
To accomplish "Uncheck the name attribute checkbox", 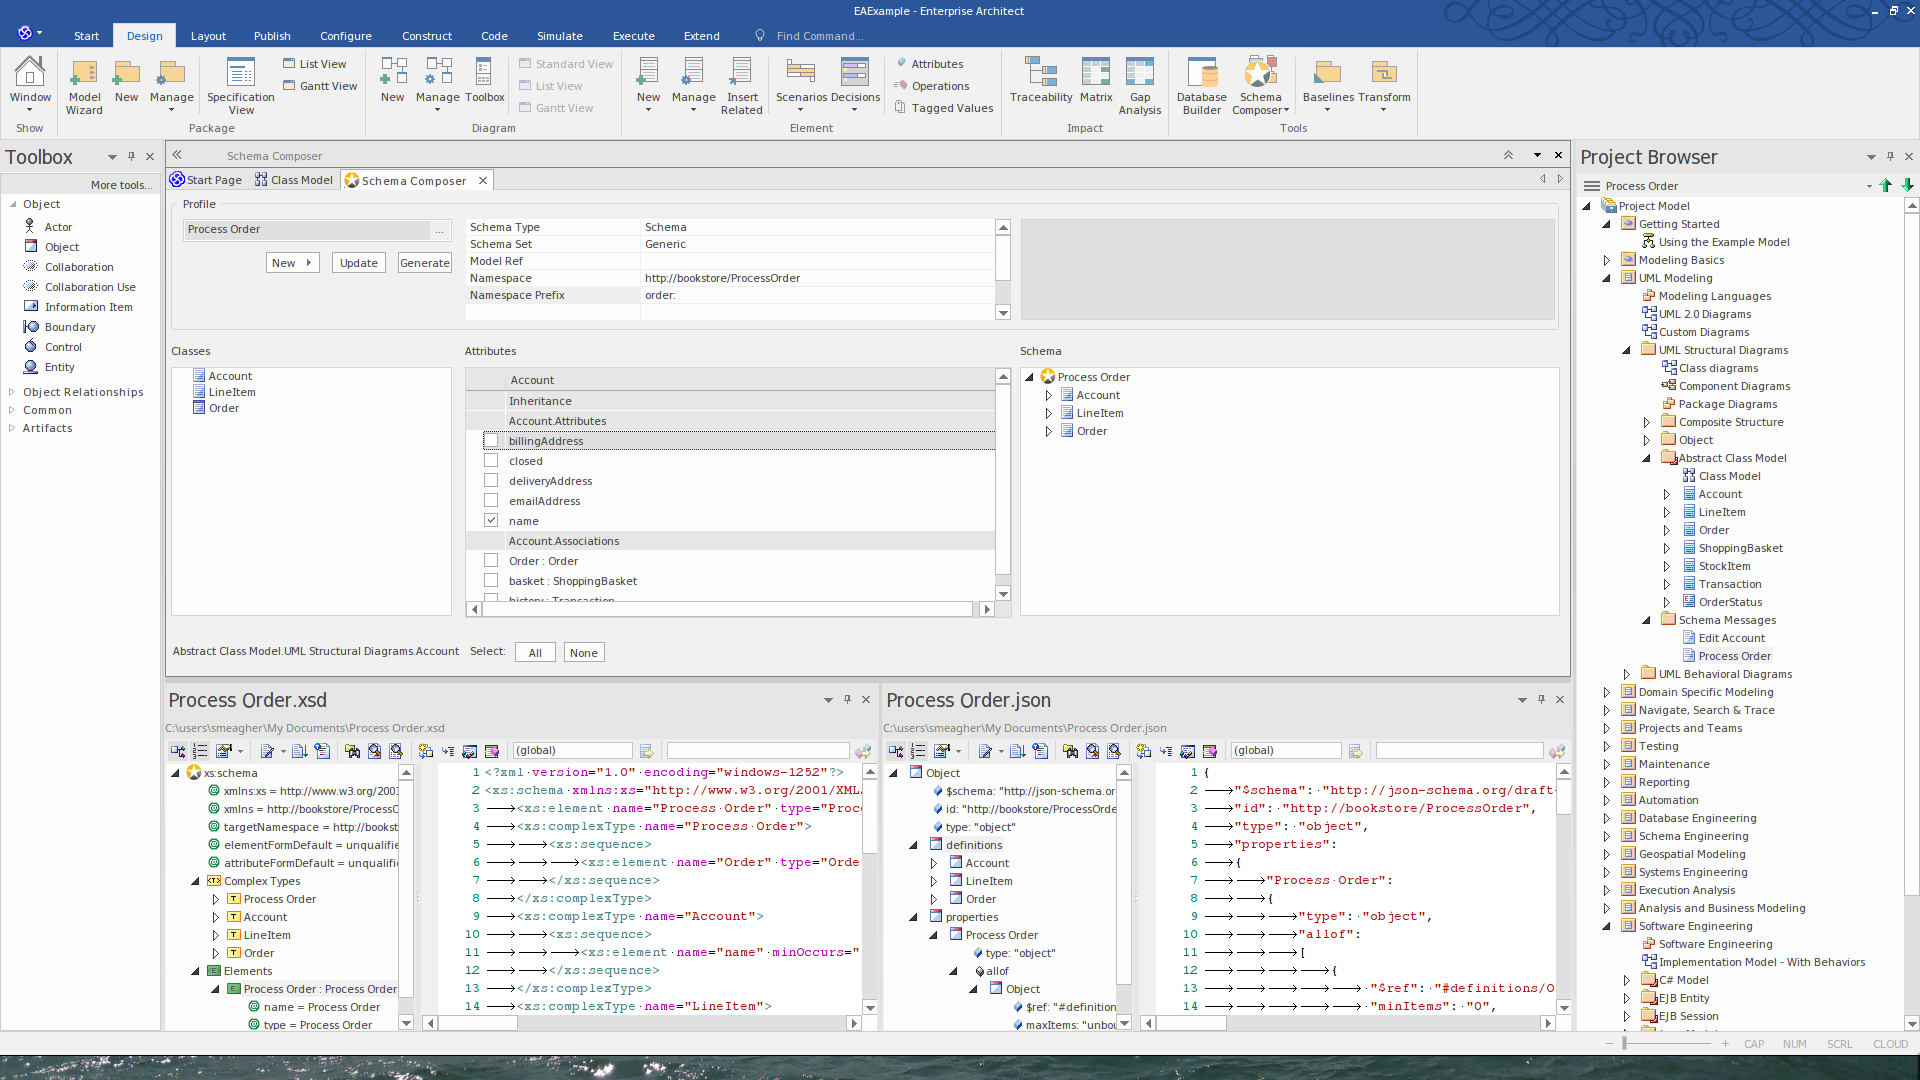I will [491, 521].
